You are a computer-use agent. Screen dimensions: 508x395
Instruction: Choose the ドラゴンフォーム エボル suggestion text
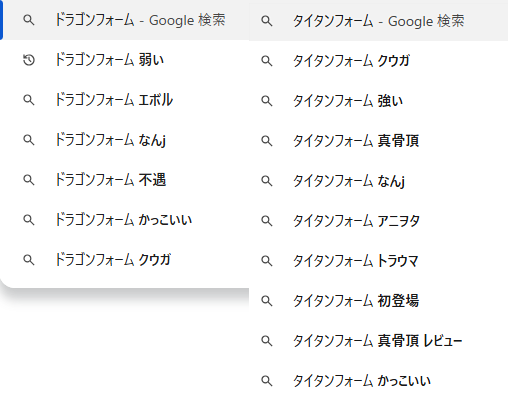[x=114, y=100]
